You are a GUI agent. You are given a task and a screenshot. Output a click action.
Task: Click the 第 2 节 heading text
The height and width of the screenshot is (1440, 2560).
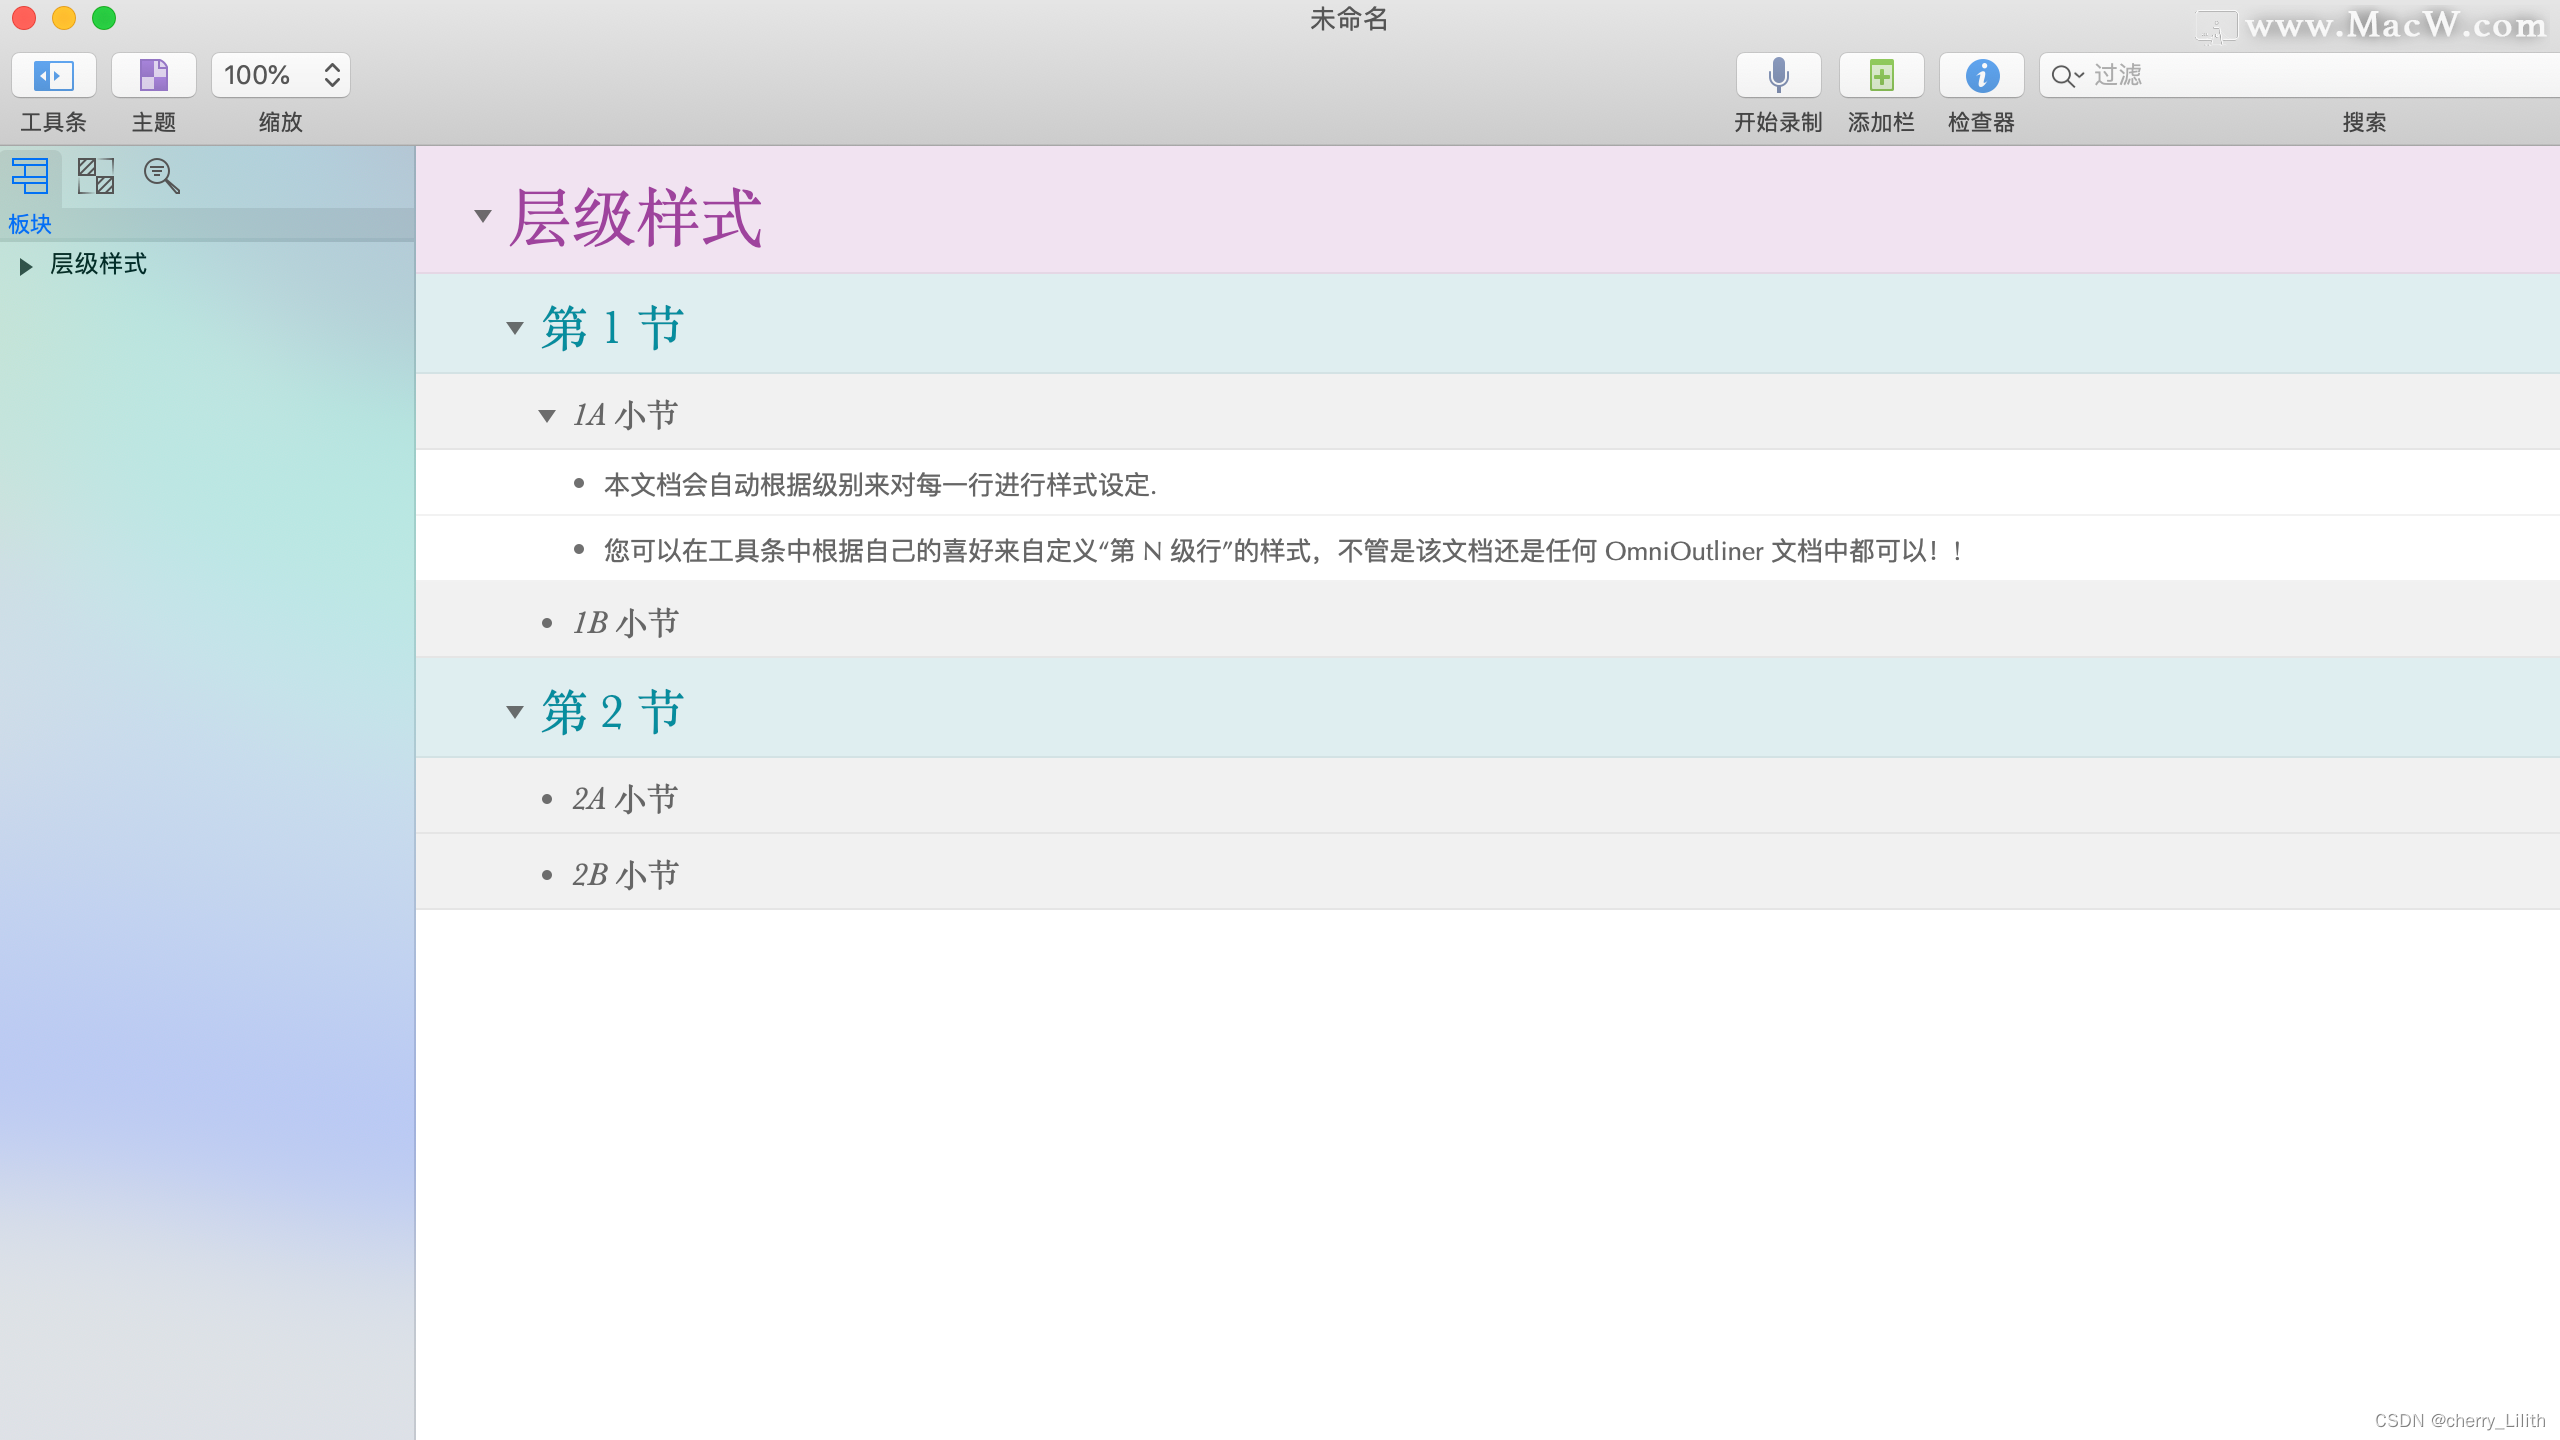pos(612,712)
